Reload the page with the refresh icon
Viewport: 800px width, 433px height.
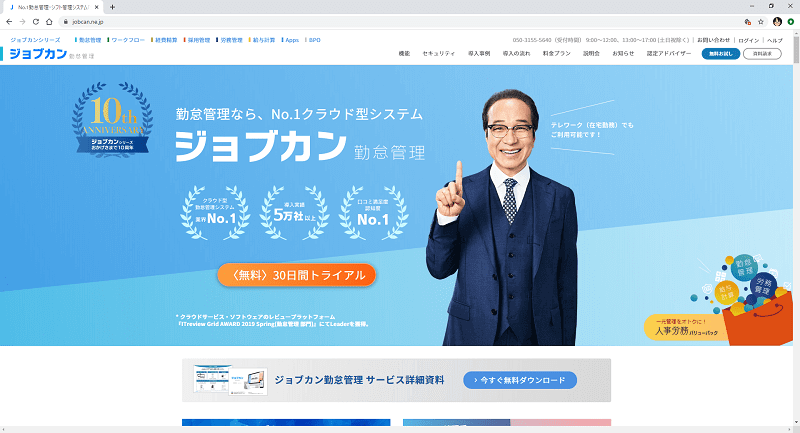pos(36,22)
